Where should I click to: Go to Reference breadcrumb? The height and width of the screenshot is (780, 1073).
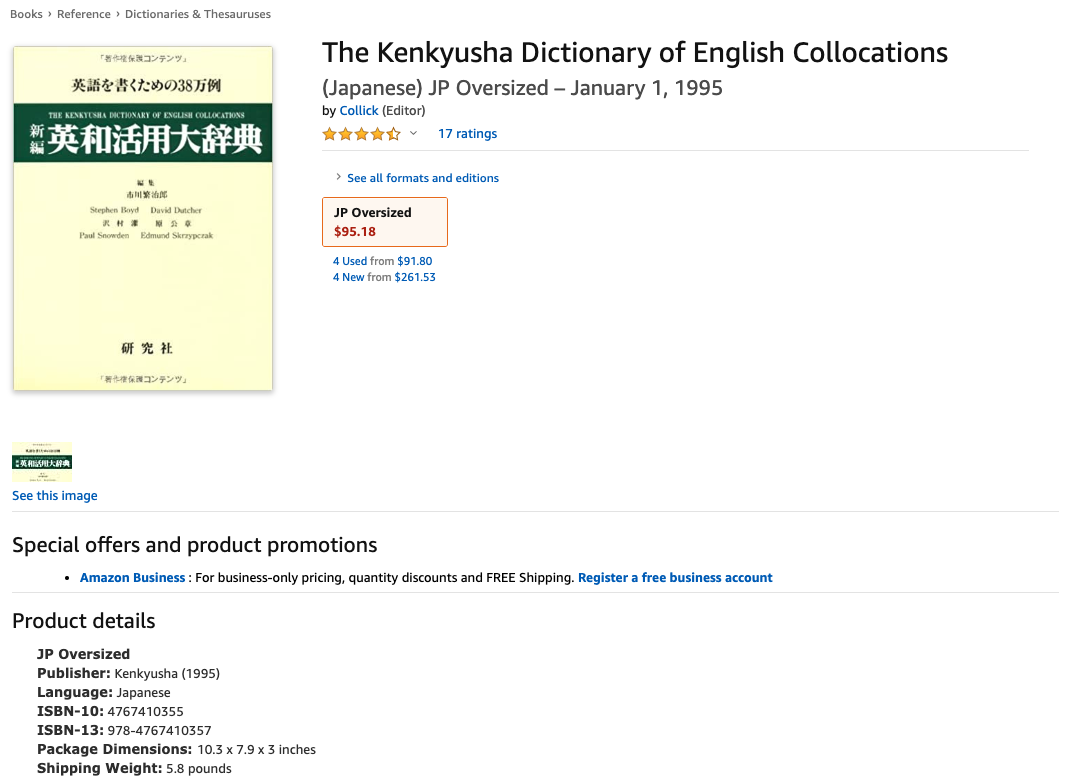click(84, 14)
